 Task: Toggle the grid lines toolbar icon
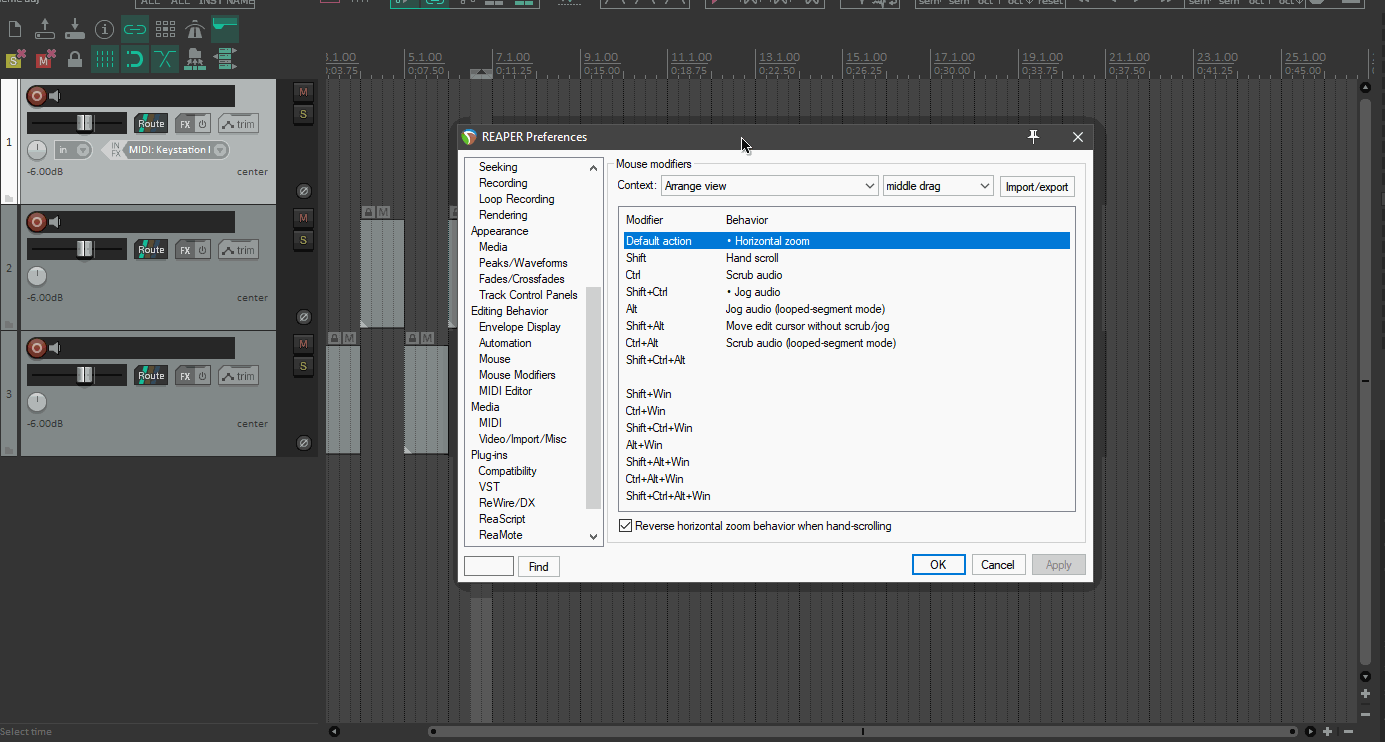[x=105, y=60]
